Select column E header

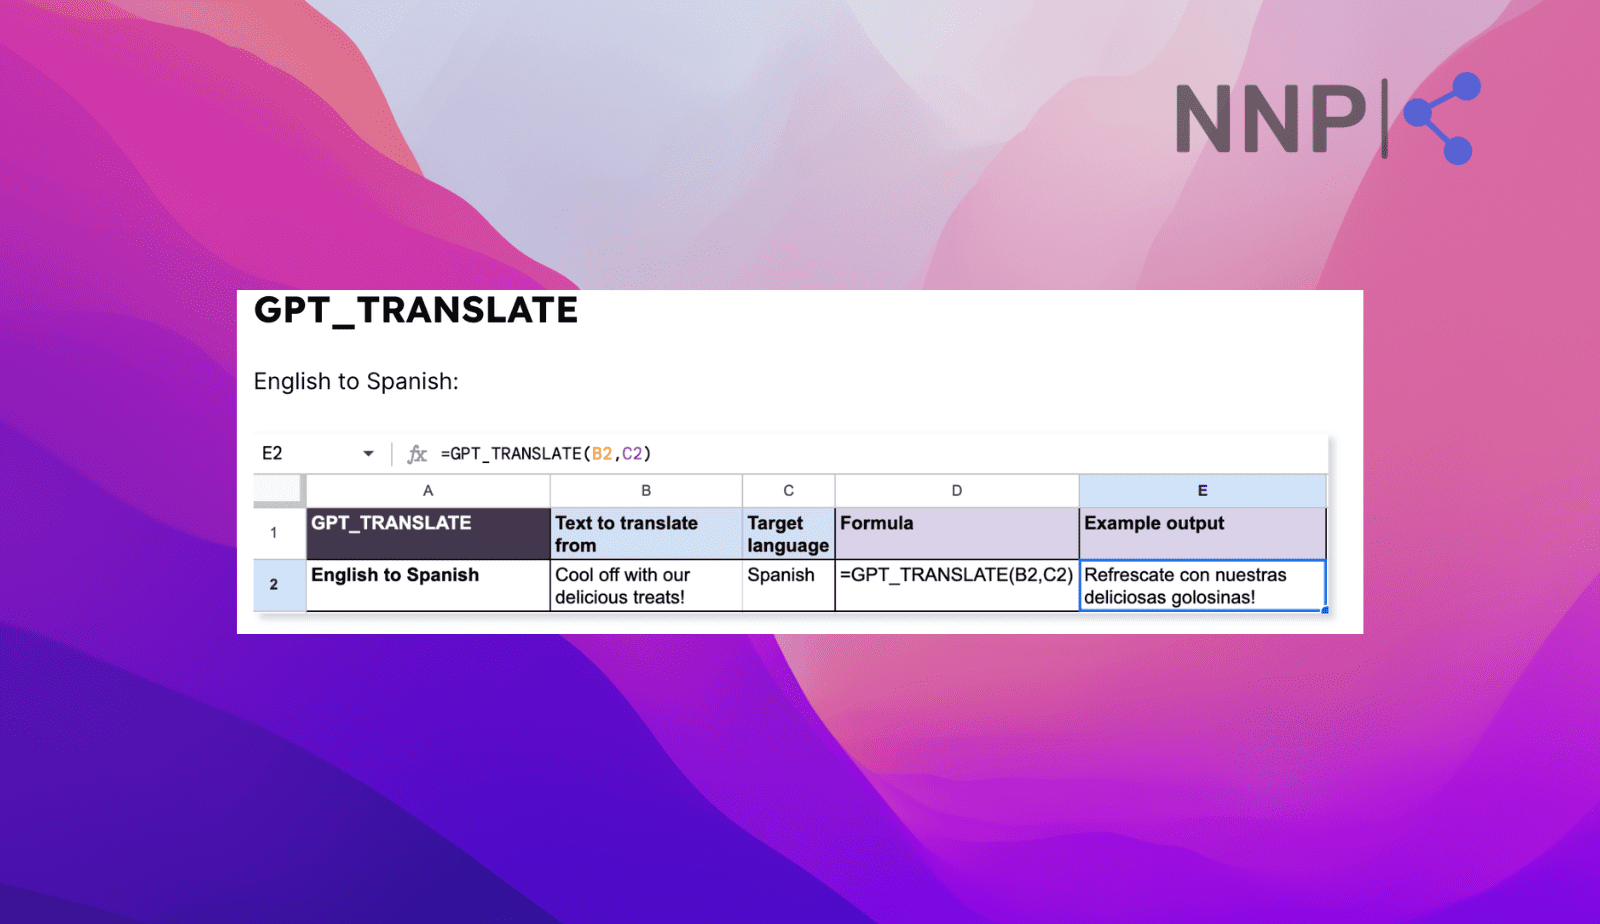[x=1203, y=491]
